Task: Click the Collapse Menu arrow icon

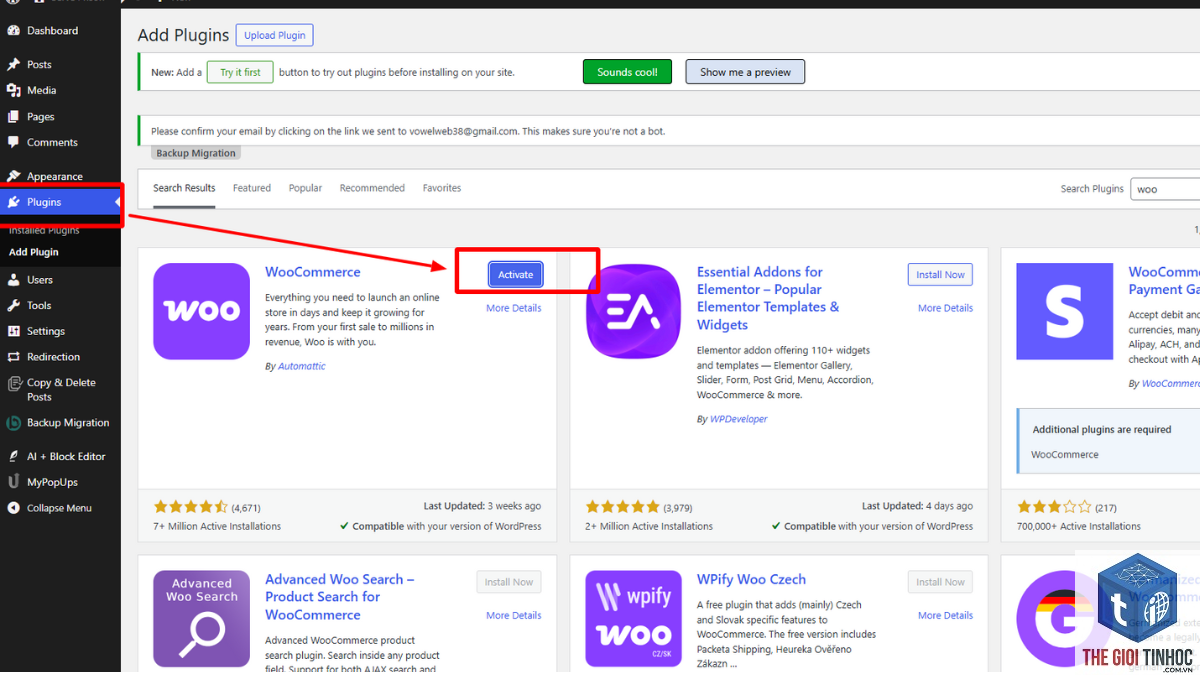Action: coord(13,508)
